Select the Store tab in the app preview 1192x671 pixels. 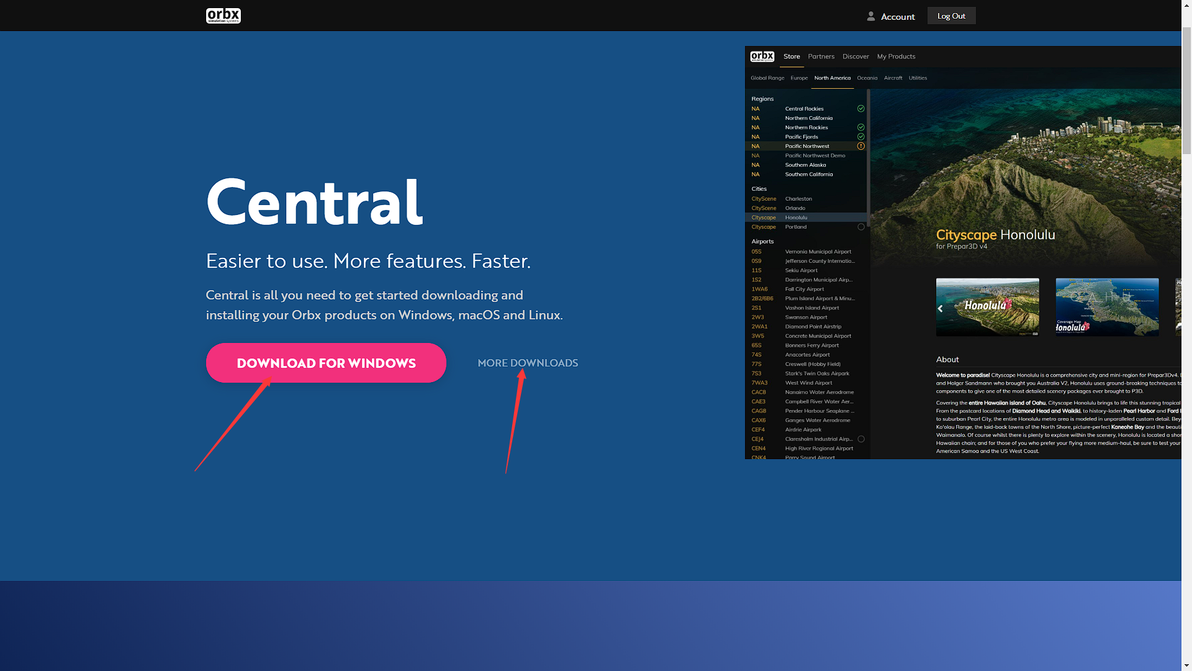click(791, 56)
